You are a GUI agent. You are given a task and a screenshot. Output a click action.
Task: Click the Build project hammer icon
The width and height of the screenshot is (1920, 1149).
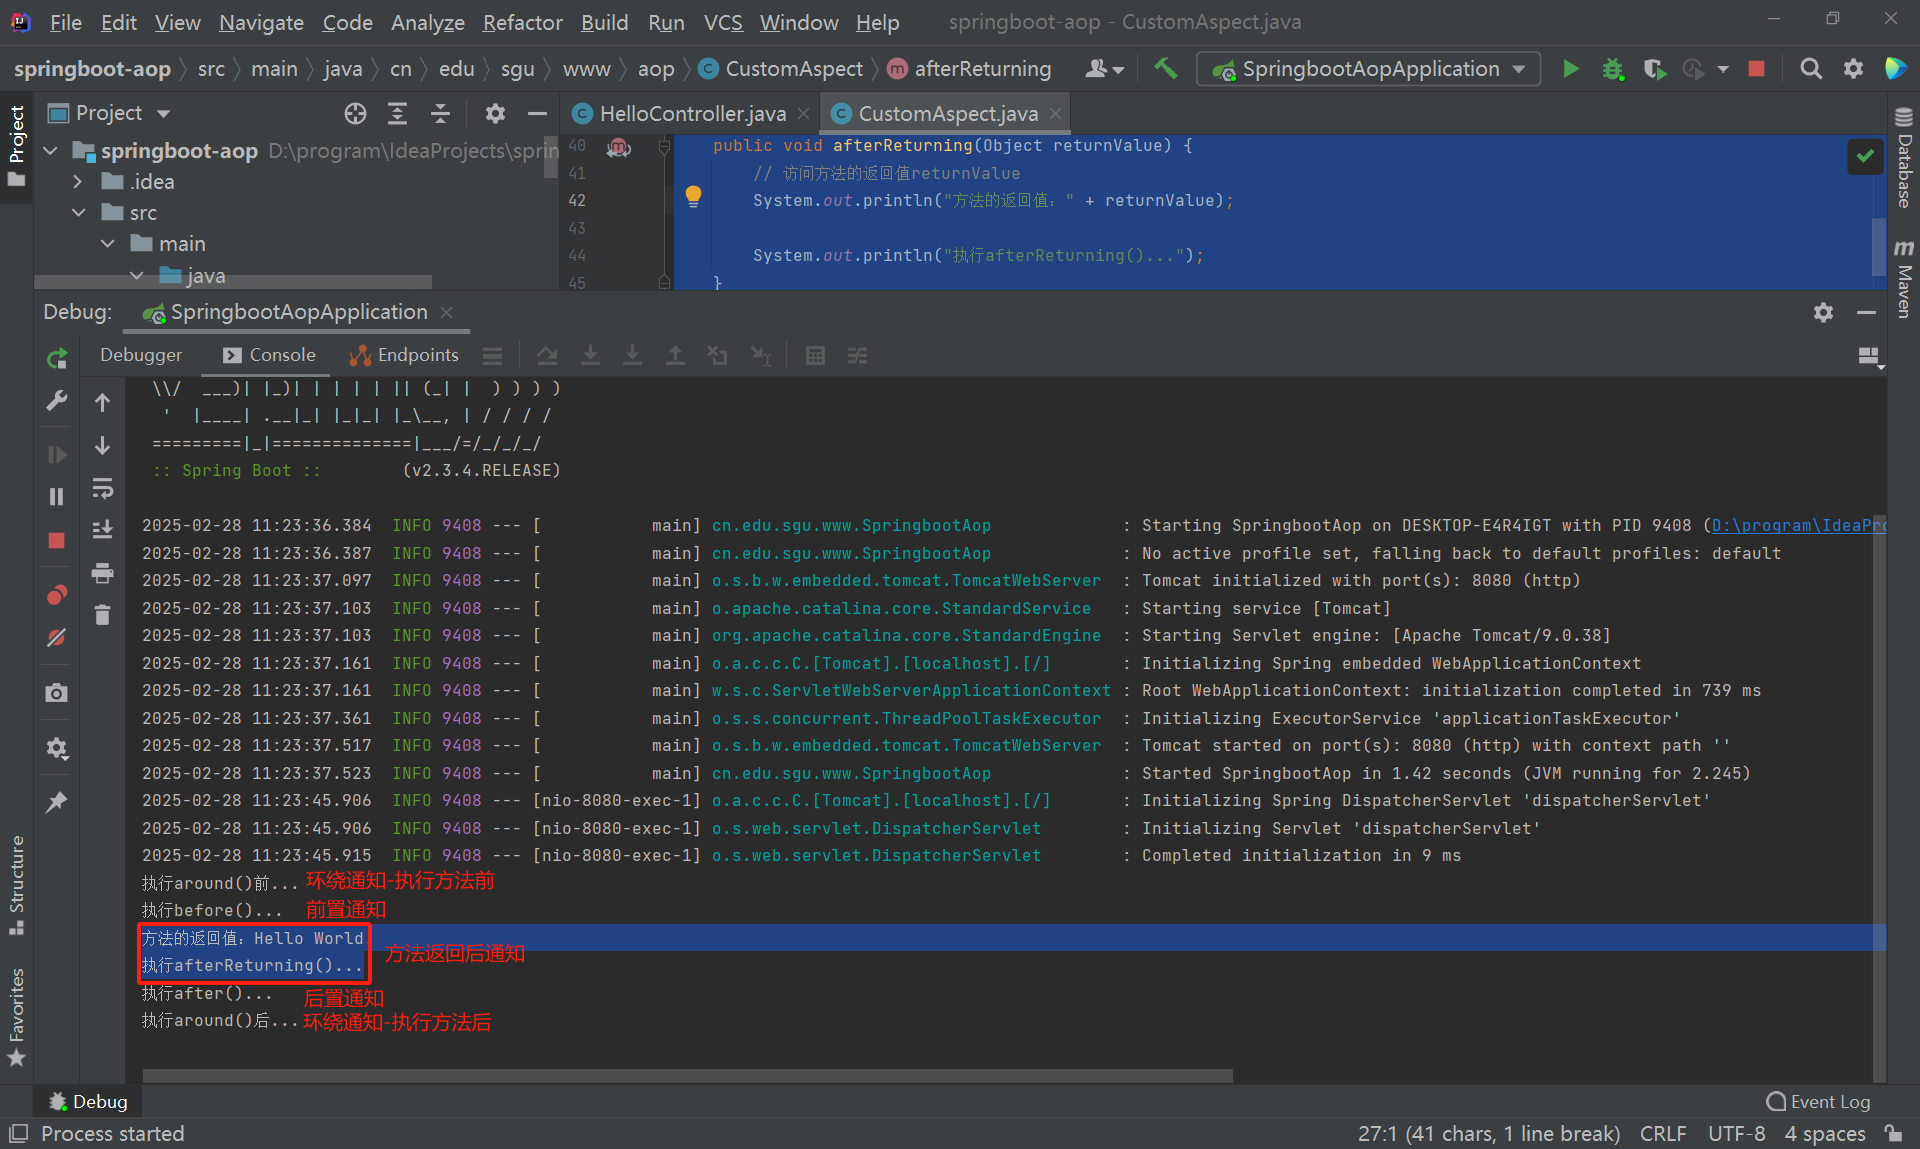pyautogui.click(x=1165, y=69)
